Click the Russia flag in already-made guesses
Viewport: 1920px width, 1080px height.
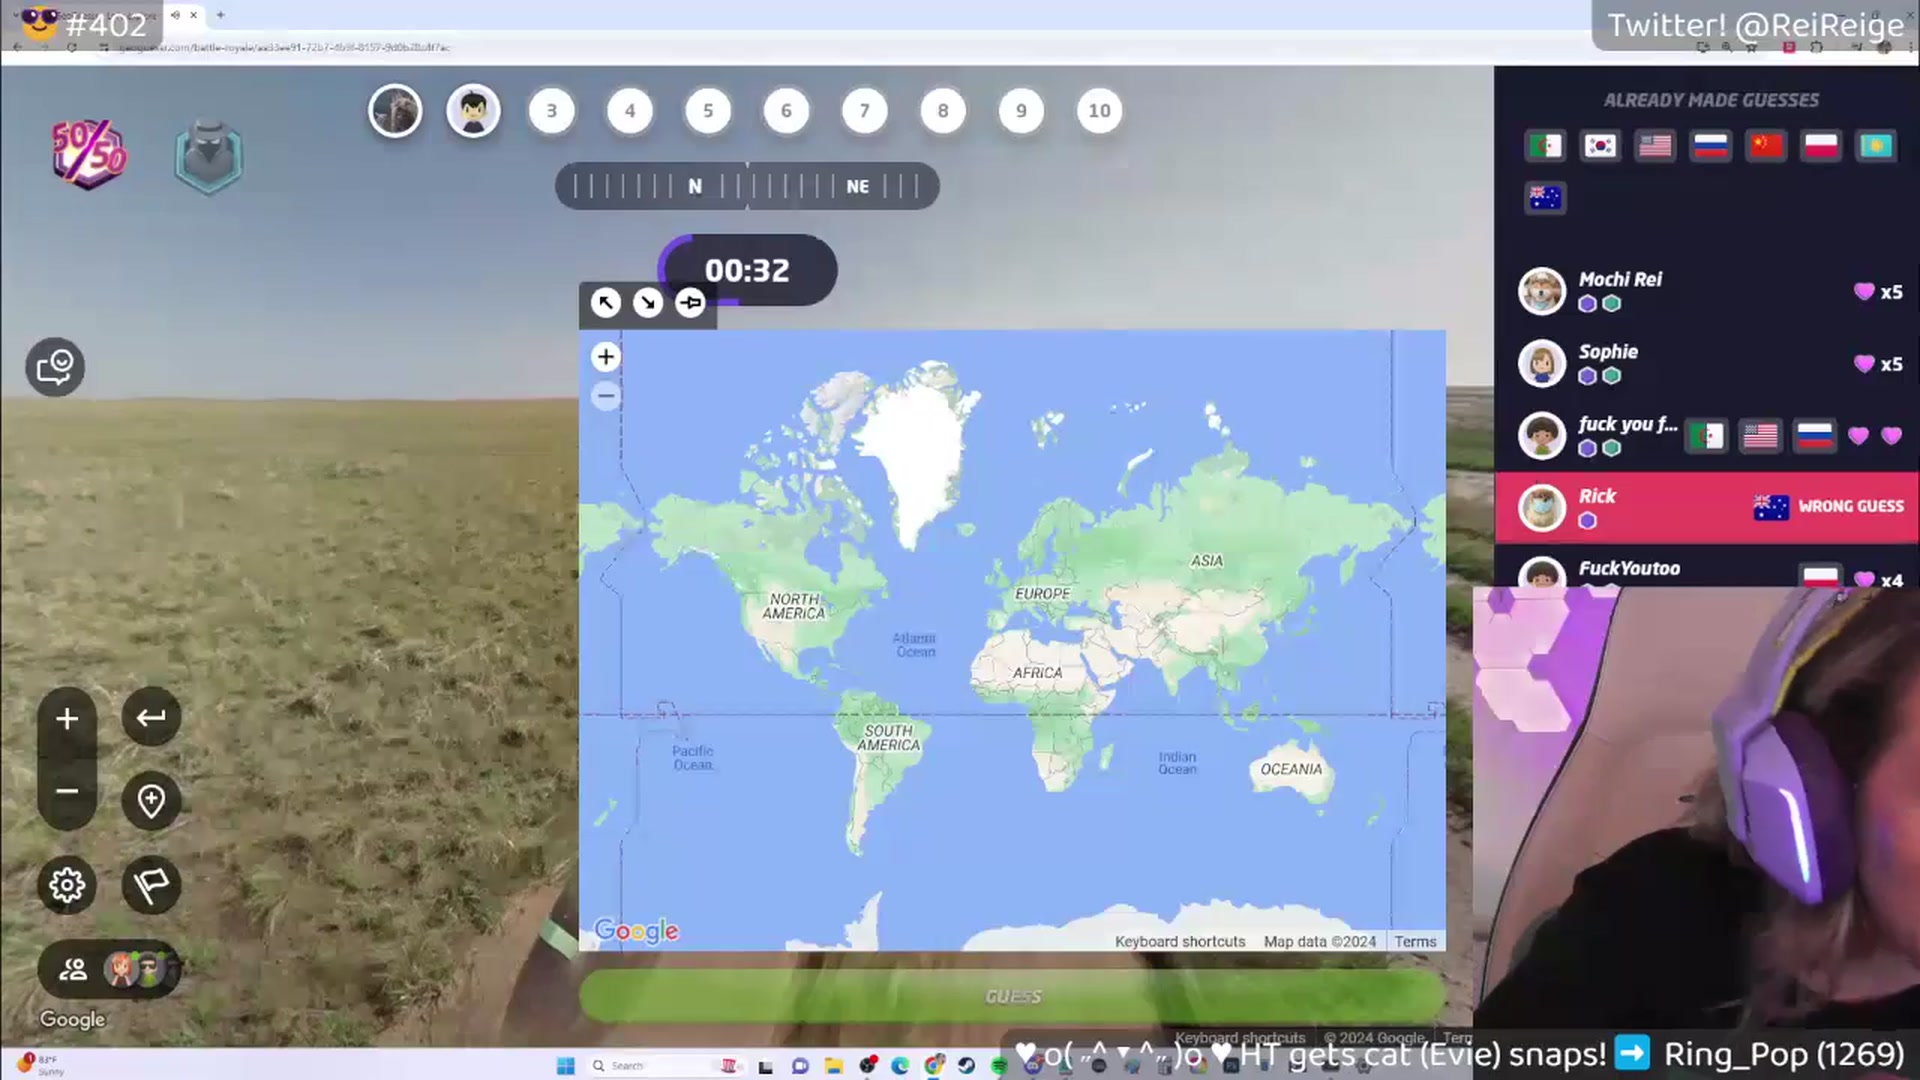[x=1710, y=146]
